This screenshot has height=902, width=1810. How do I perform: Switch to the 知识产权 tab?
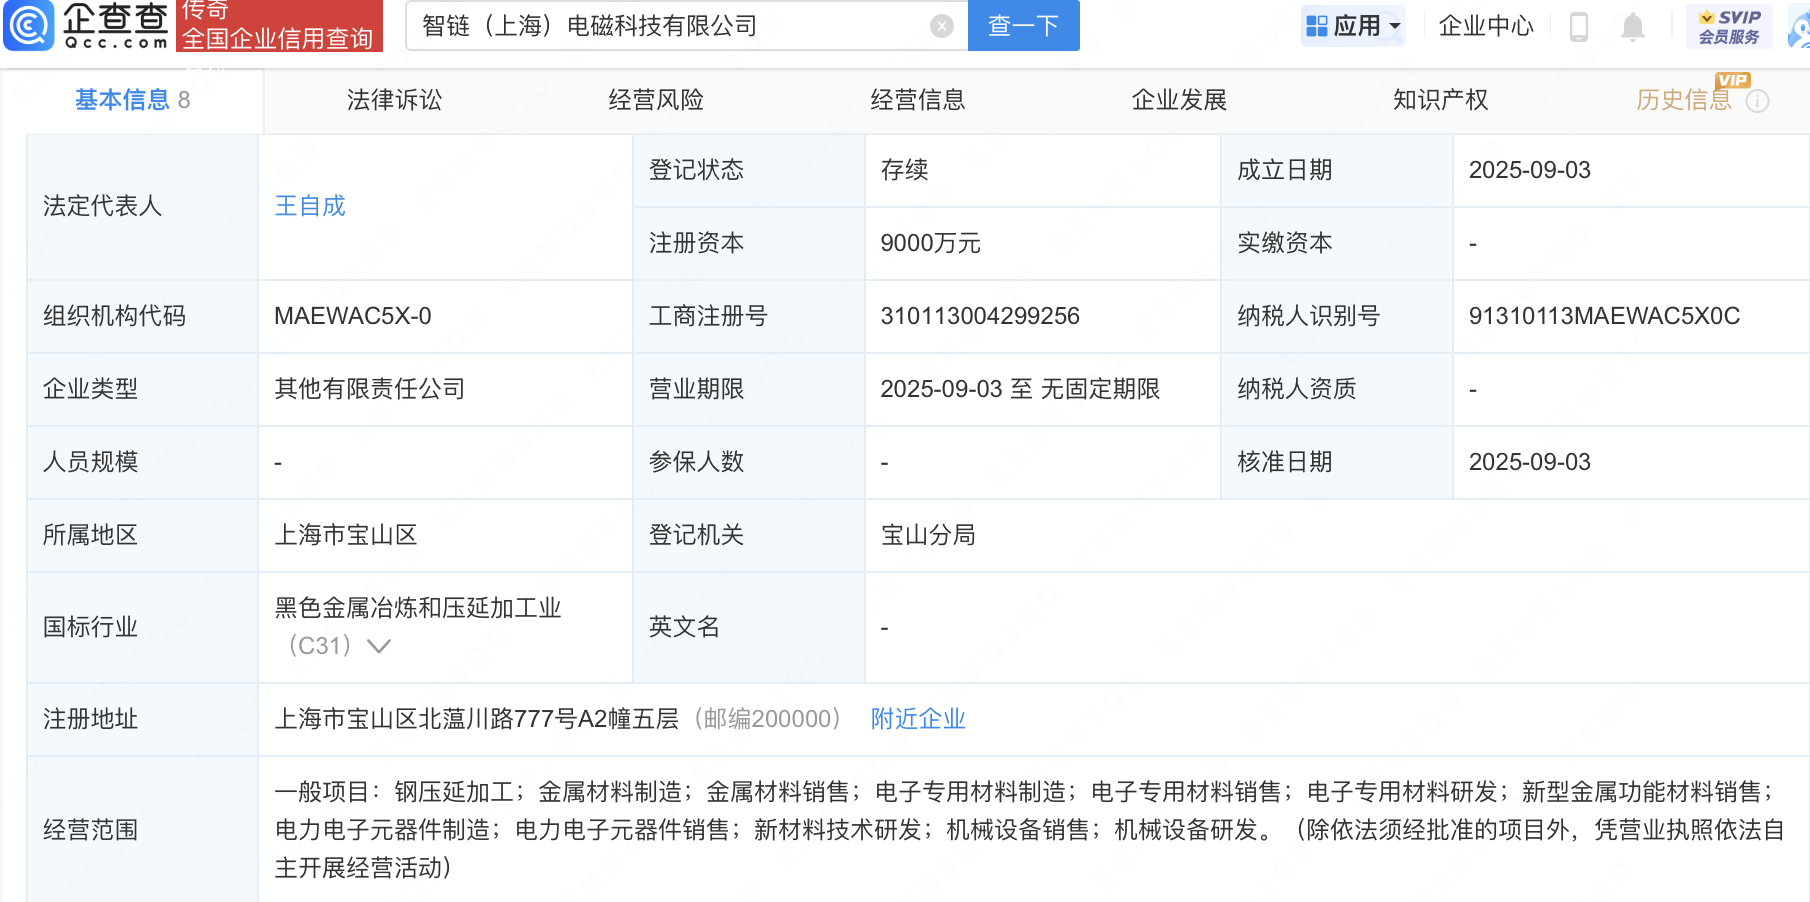pos(1440,100)
